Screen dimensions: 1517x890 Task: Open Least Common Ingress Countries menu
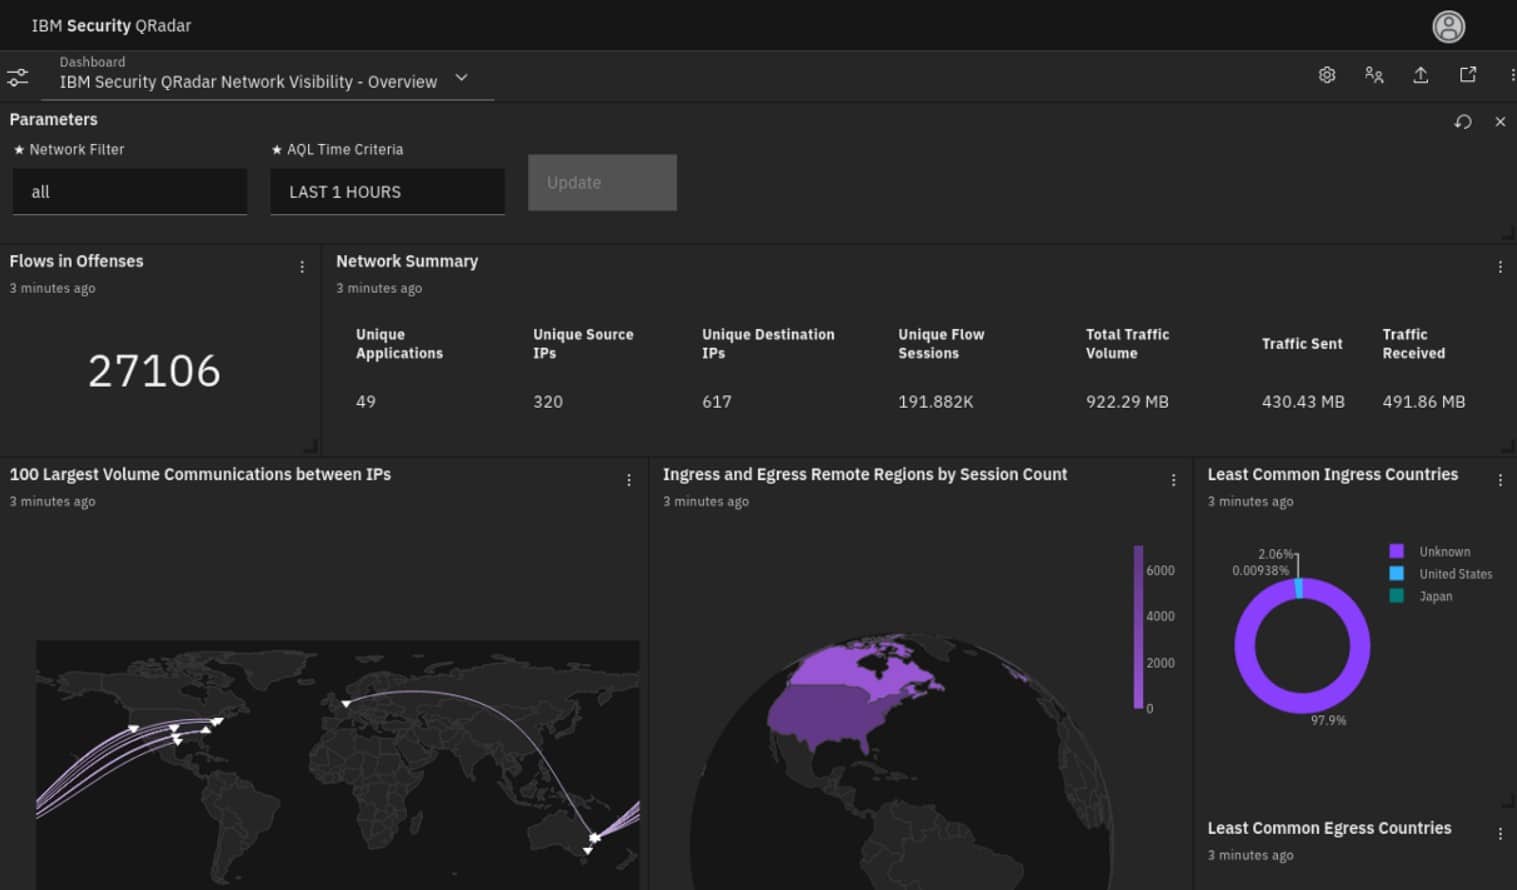(x=1500, y=480)
